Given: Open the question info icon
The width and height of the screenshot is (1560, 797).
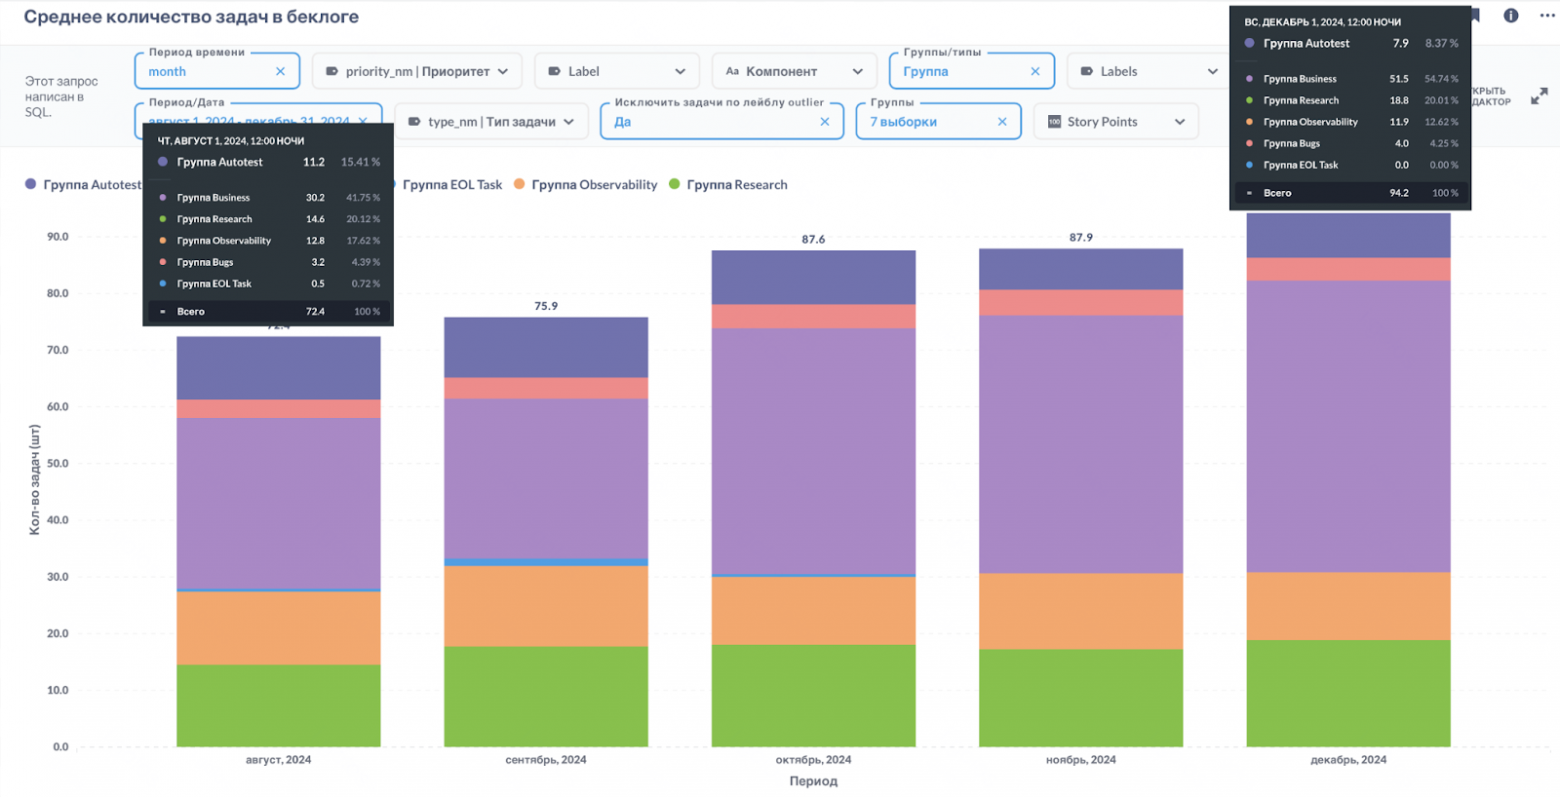Looking at the screenshot, I should click(1510, 16).
